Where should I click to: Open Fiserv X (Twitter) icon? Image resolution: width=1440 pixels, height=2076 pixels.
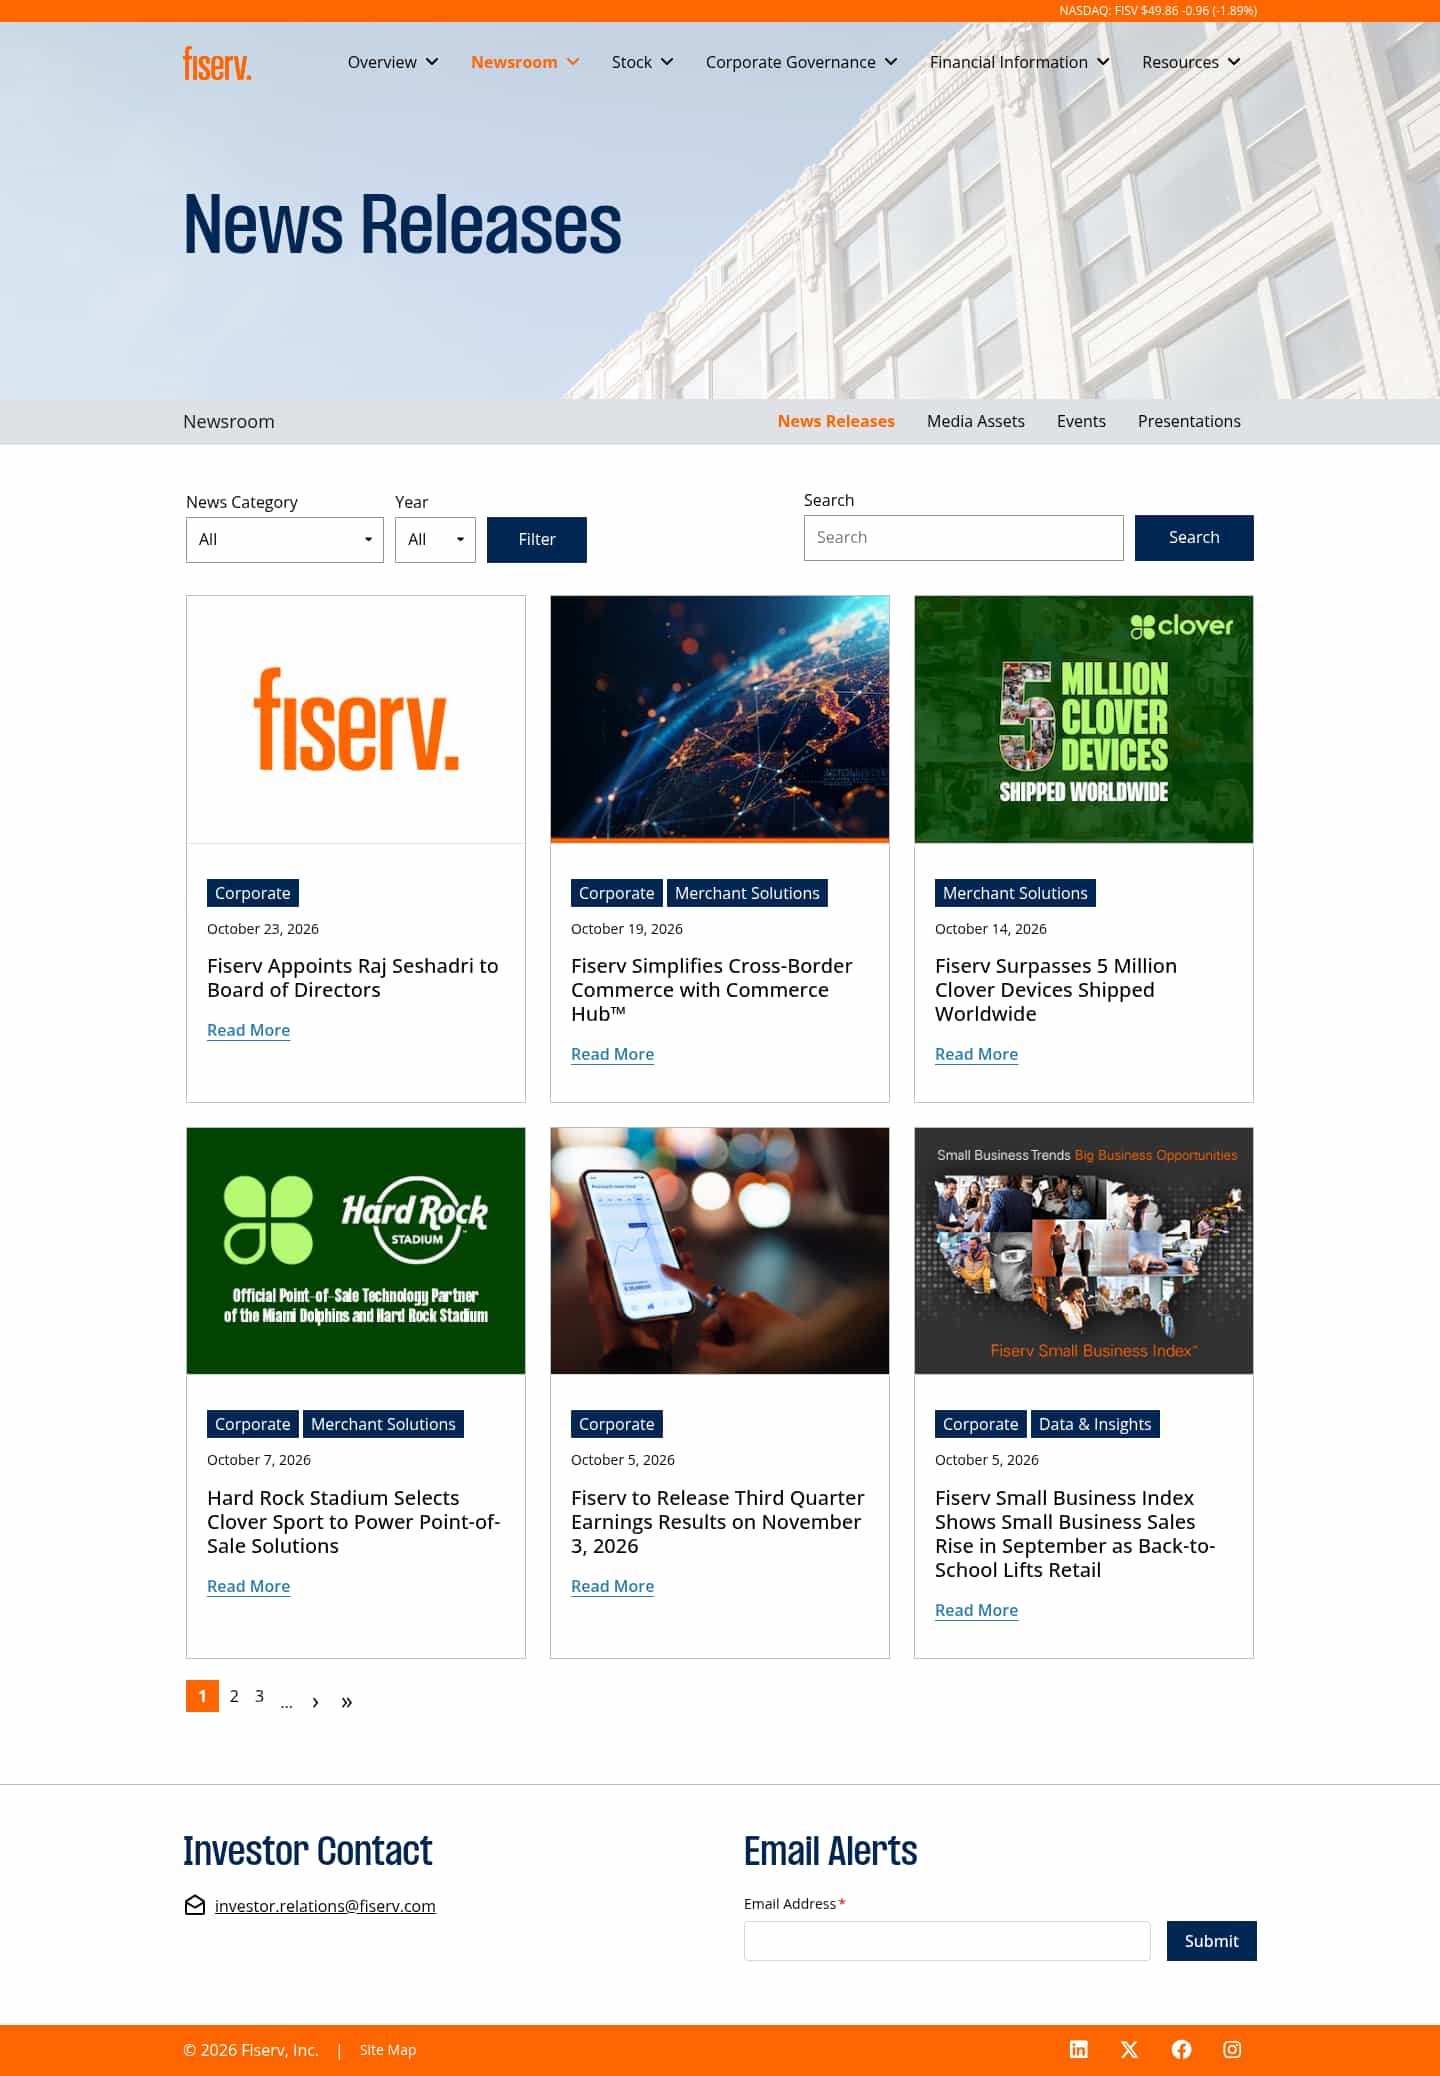click(1129, 2049)
